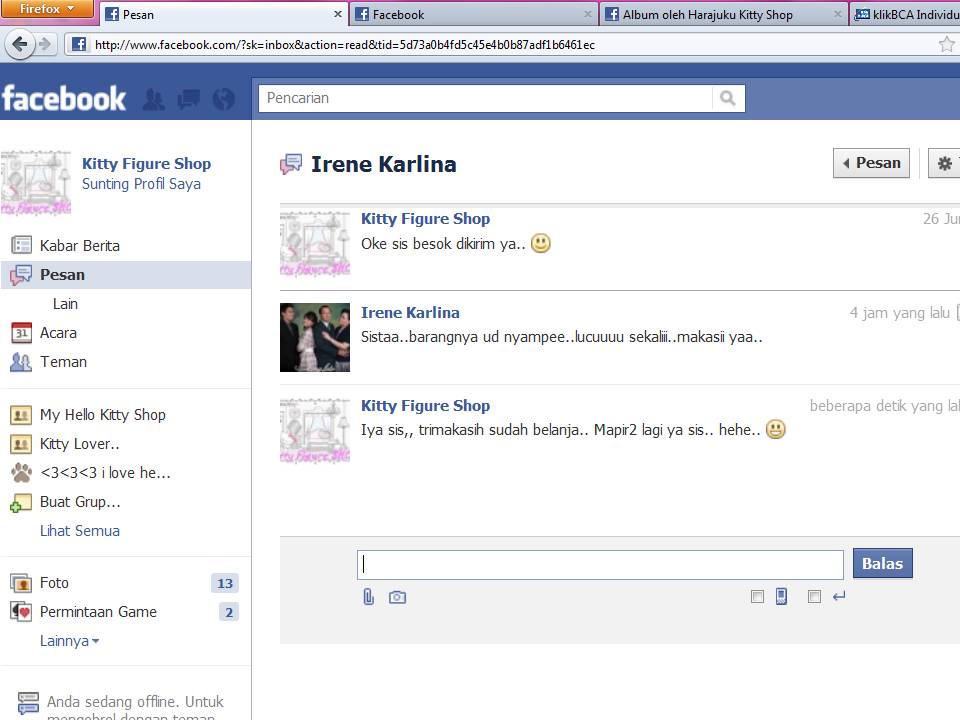Click the Buat Grup create group icon
Viewport: 960px width, 720px height.
(x=21, y=503)
